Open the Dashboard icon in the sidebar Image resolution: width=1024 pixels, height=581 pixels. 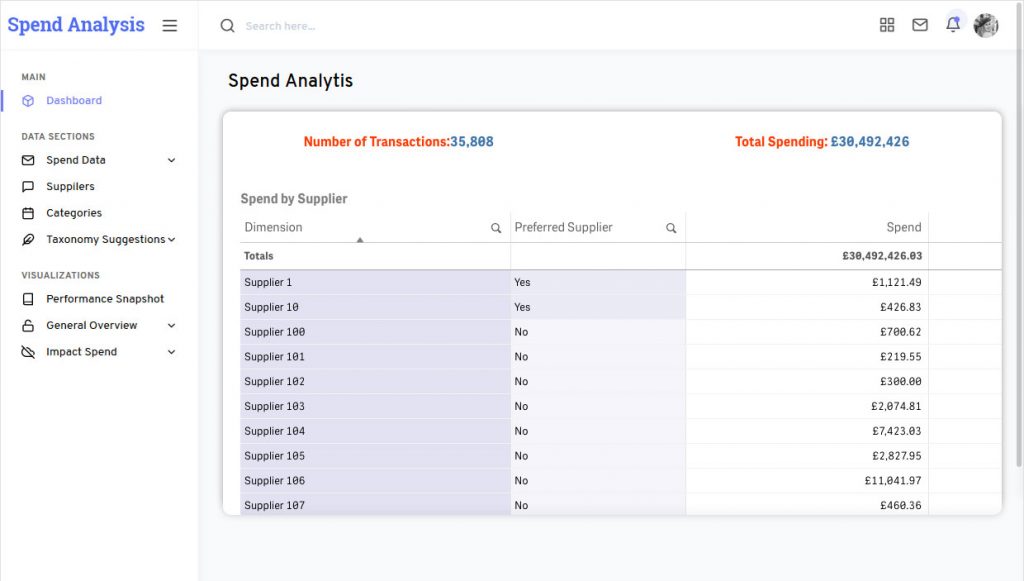[x=27, y=100]
